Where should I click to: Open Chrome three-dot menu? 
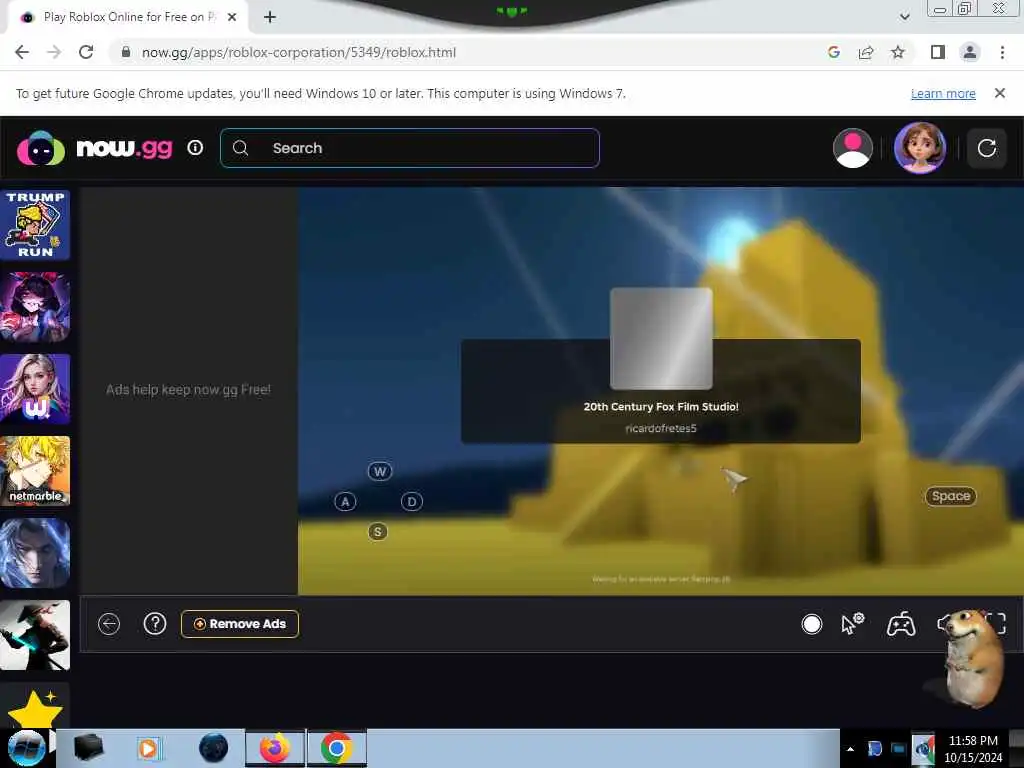point(1002,52)
